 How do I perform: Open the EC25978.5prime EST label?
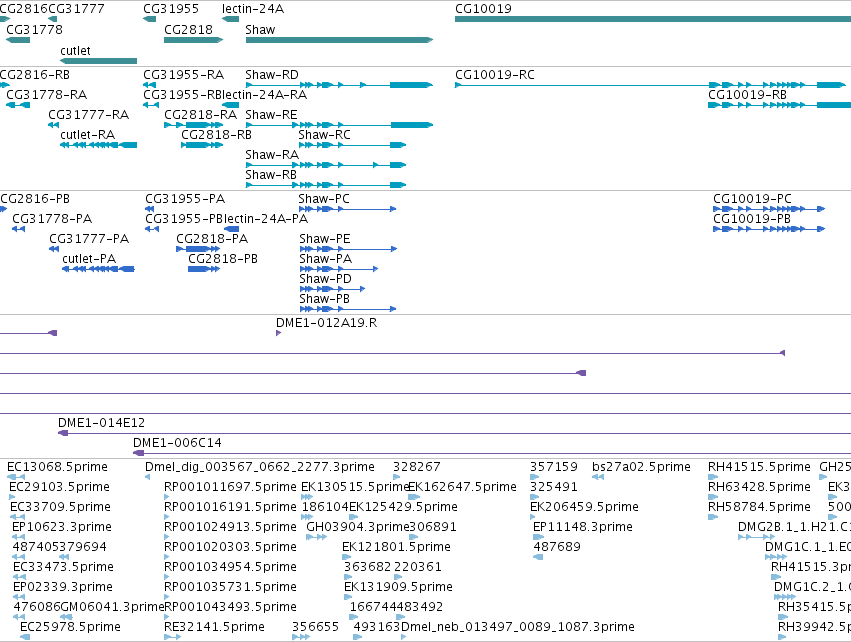(x=70, y=627)
